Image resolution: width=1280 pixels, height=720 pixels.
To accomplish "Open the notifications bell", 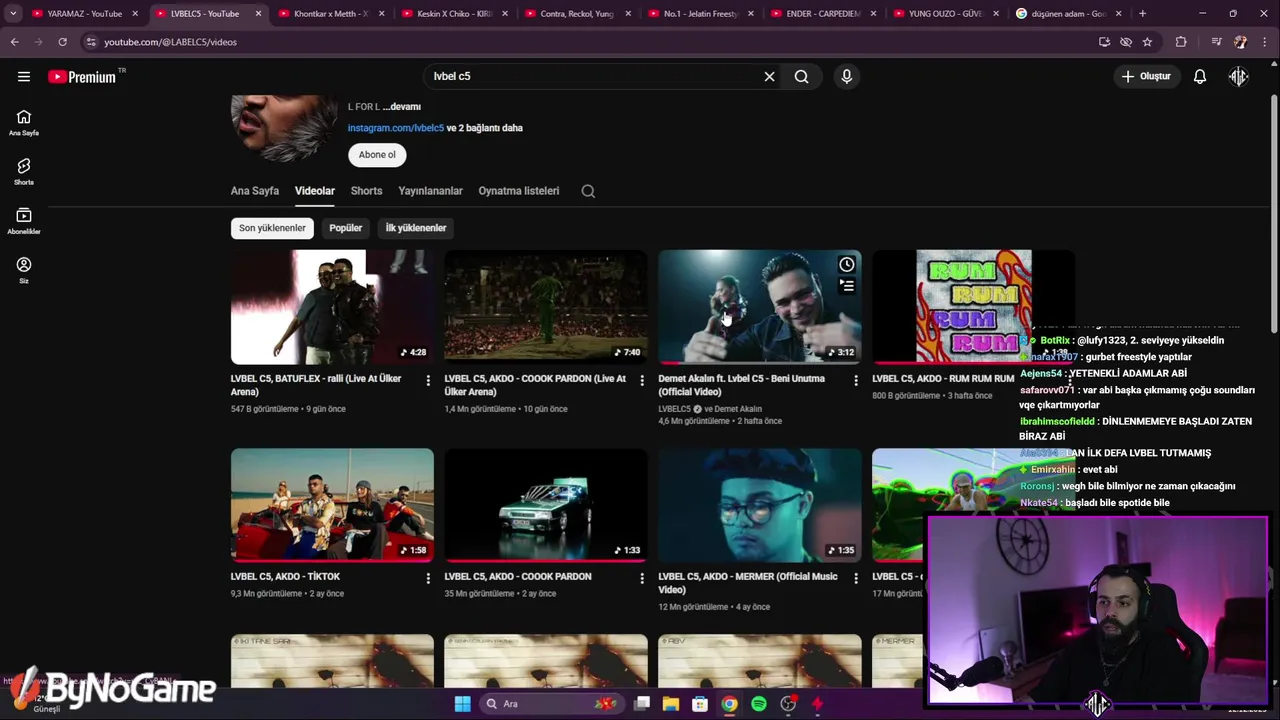I will [1199, 76].
